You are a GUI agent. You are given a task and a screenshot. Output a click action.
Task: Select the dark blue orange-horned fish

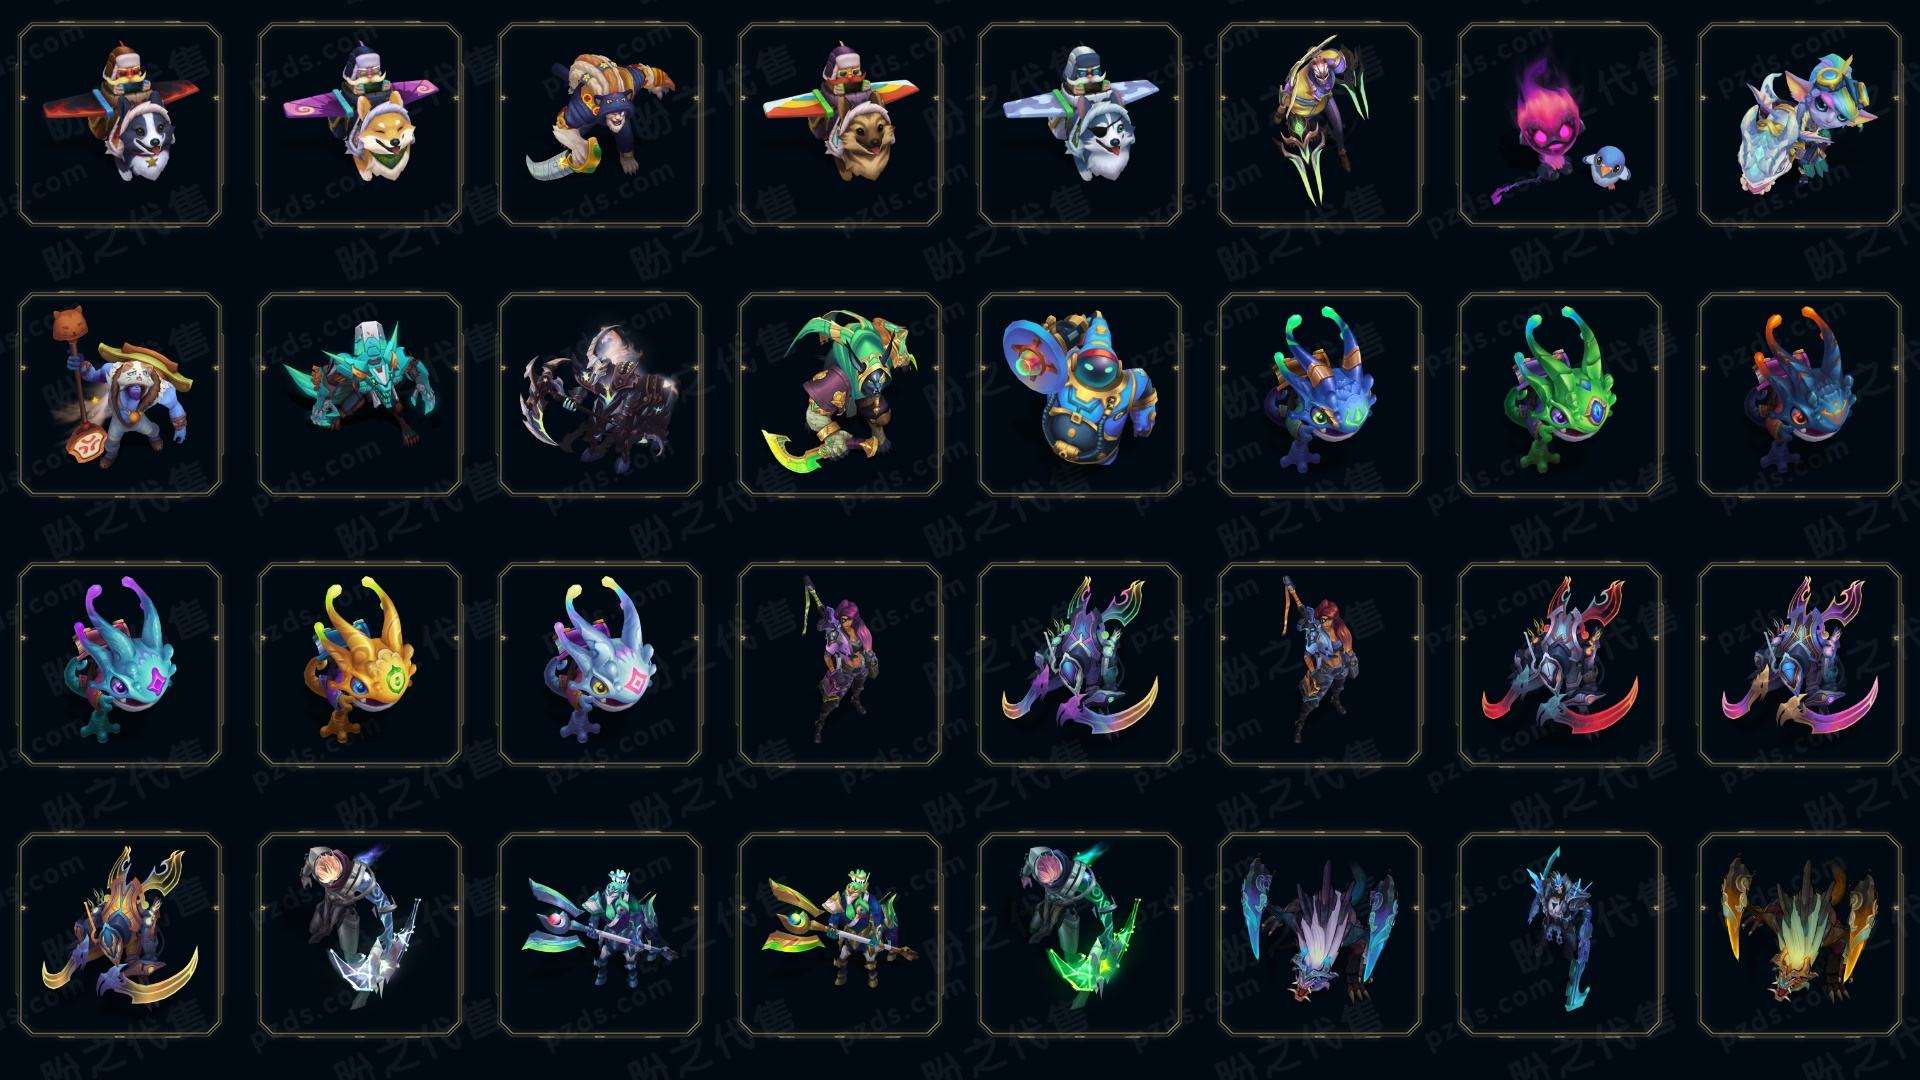pos(1800,394)
